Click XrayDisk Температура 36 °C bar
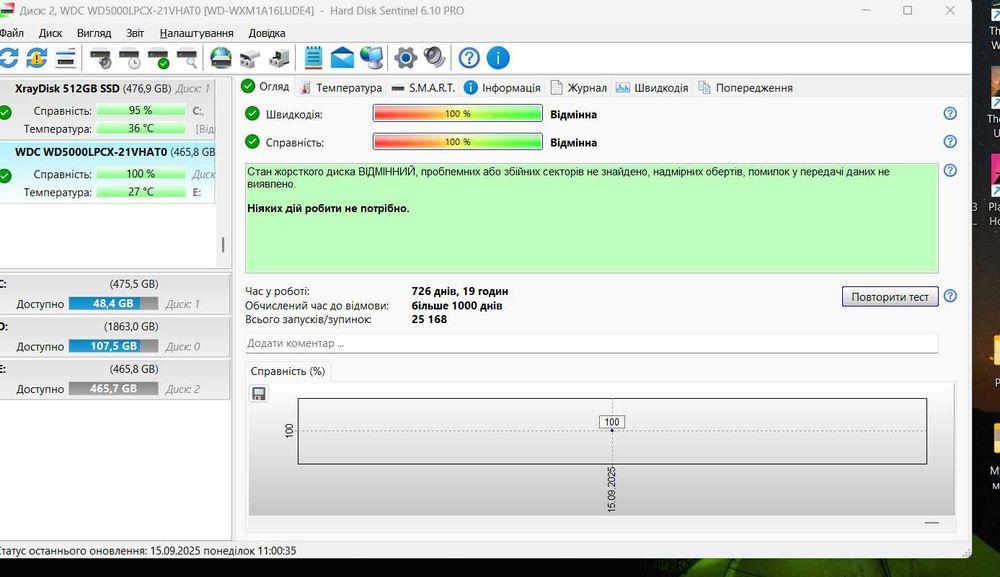Viewport: 1000px width, 577px height. coord(141,128)
